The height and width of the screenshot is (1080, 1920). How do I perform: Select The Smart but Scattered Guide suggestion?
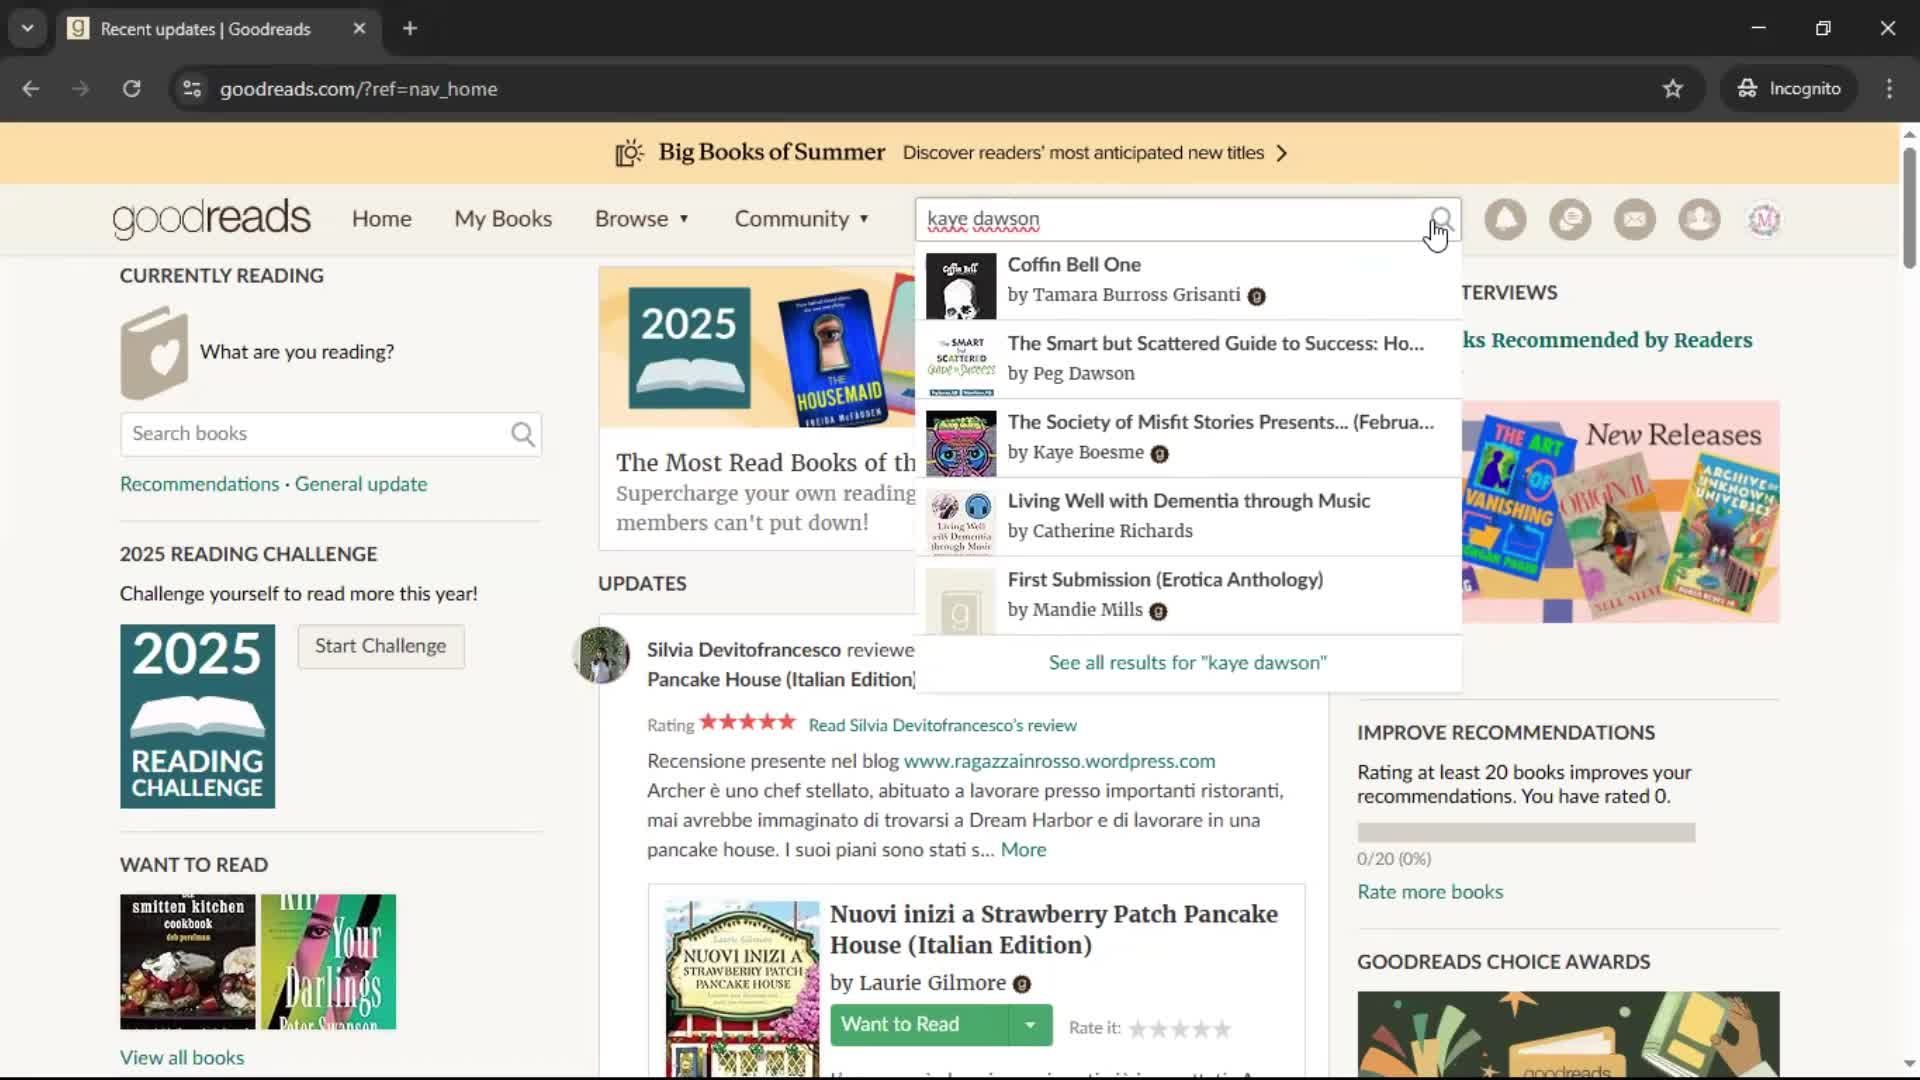pyautogui.click(x=1188, y=359)
